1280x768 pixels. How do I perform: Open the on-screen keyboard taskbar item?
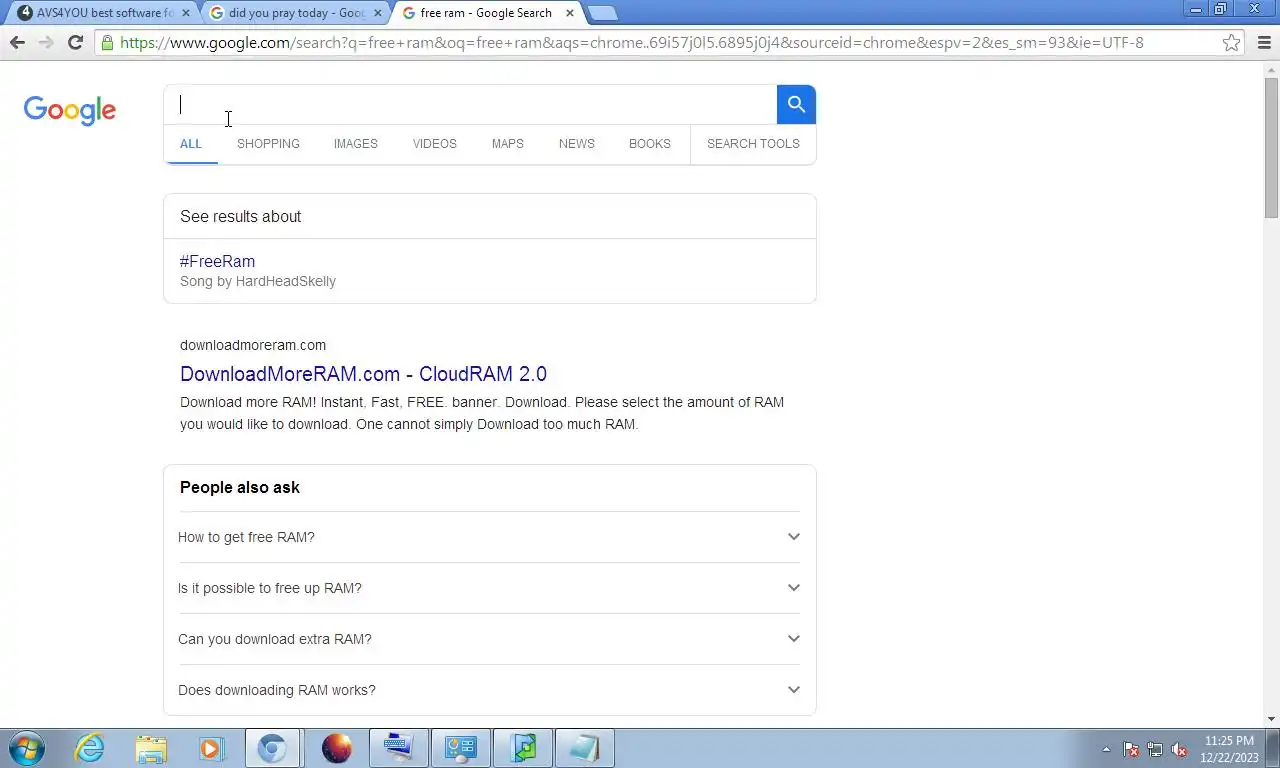point(398,748)
